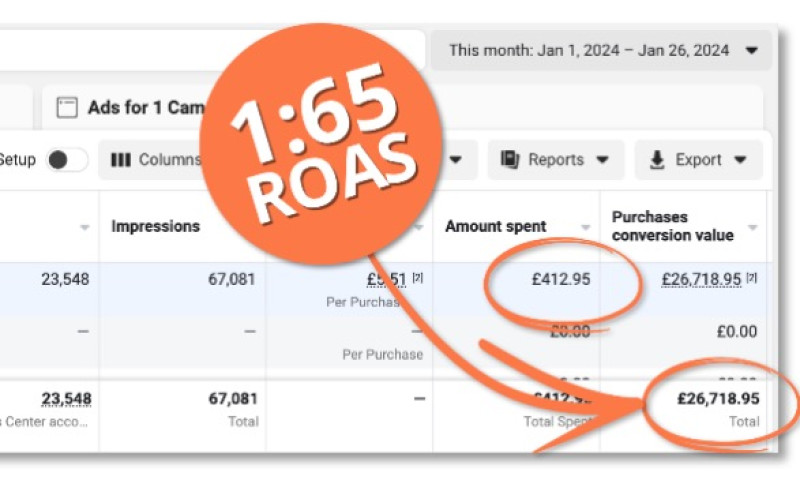800x480 pixels.
Task: Expand the Reports dropdown menu
Action: [602, 160]
